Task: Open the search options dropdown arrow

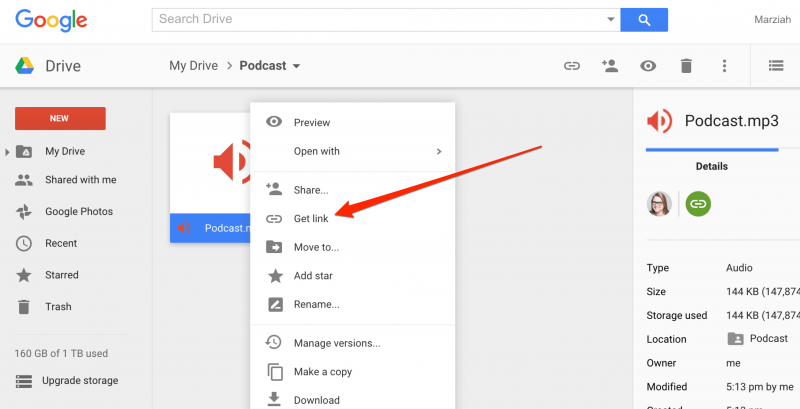Action: pos(610,19)
